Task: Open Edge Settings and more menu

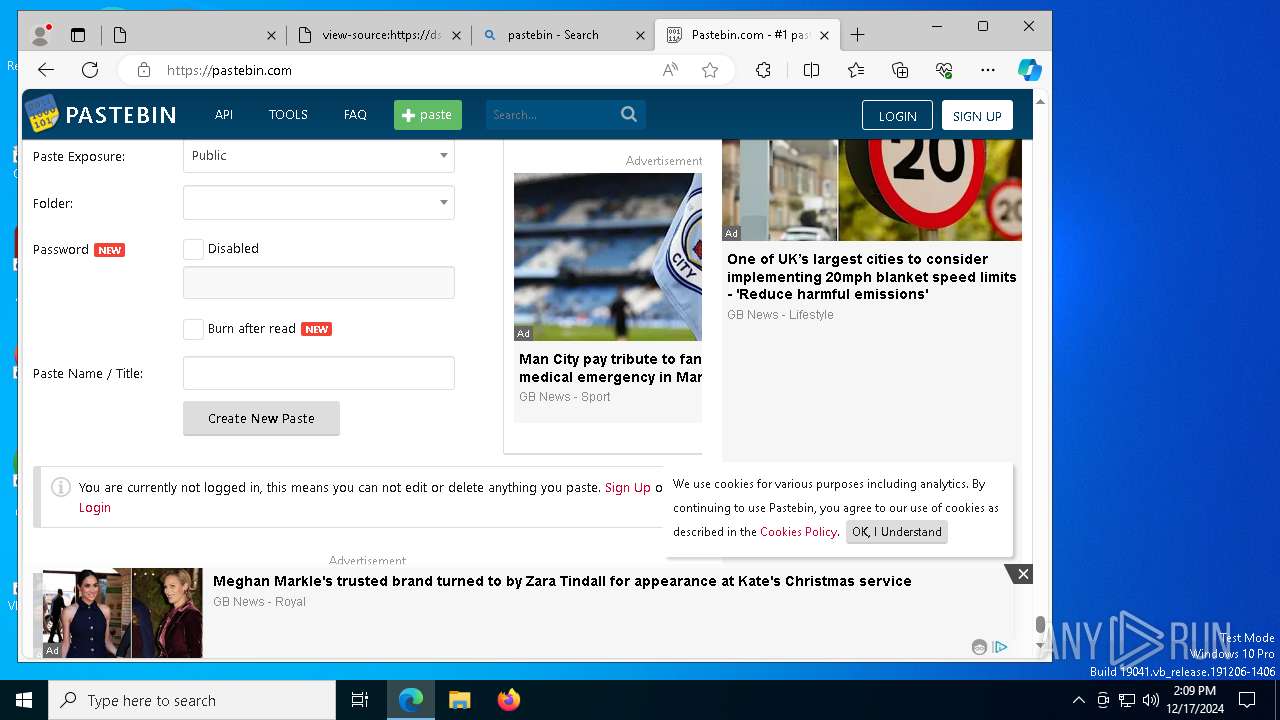Action: point(988,70)
